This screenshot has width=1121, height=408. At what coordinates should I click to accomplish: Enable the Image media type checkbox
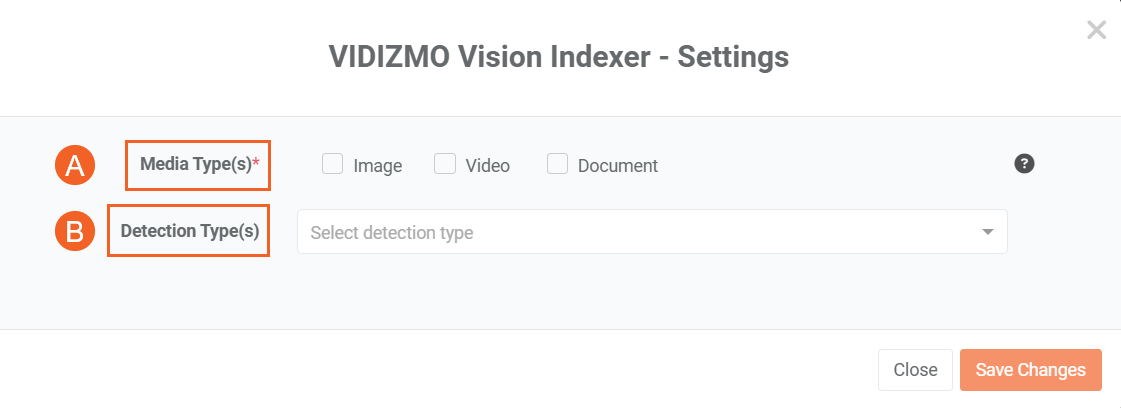[333, 164]
